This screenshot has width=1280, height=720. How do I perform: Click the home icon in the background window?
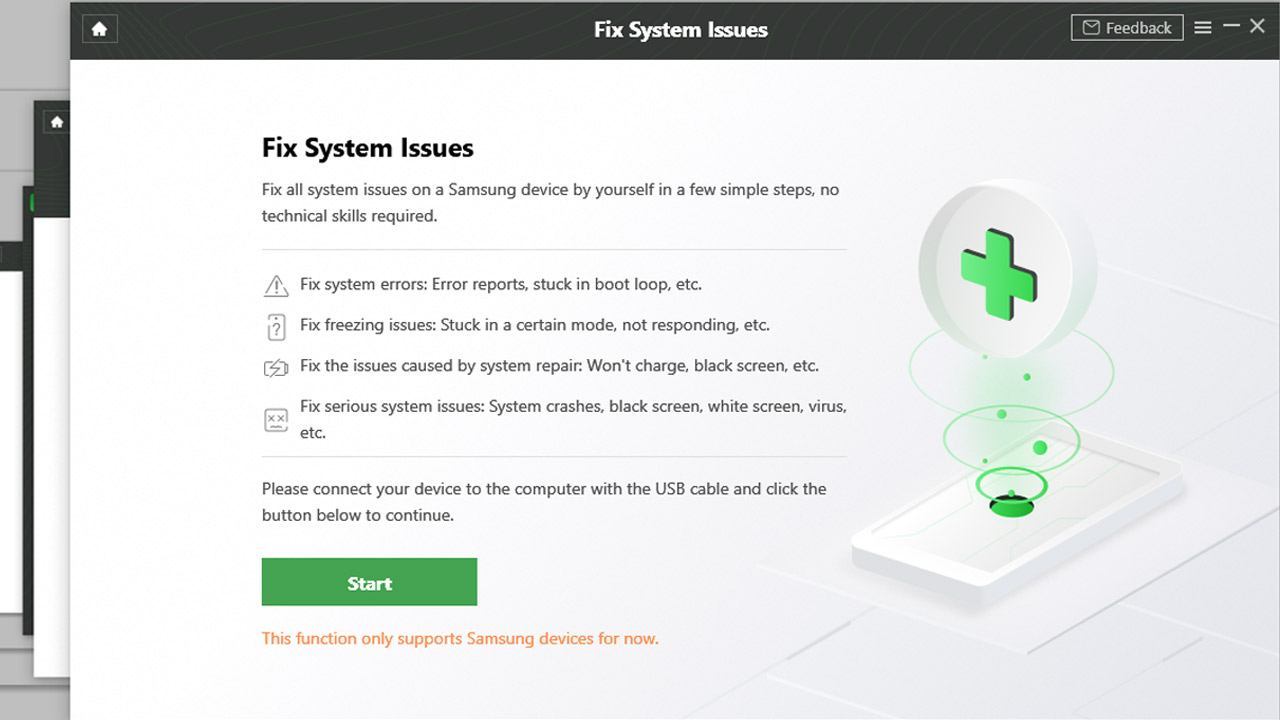pyautogui.click(x=57, y=122)
